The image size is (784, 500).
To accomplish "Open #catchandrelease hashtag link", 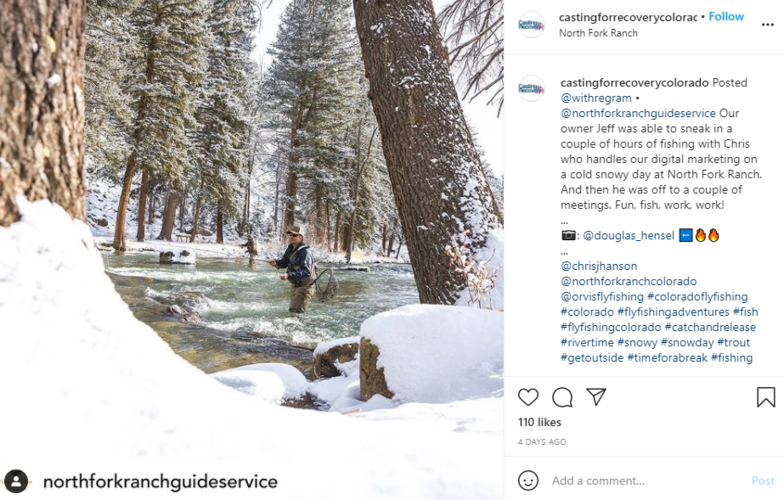I will click(710, 327).
